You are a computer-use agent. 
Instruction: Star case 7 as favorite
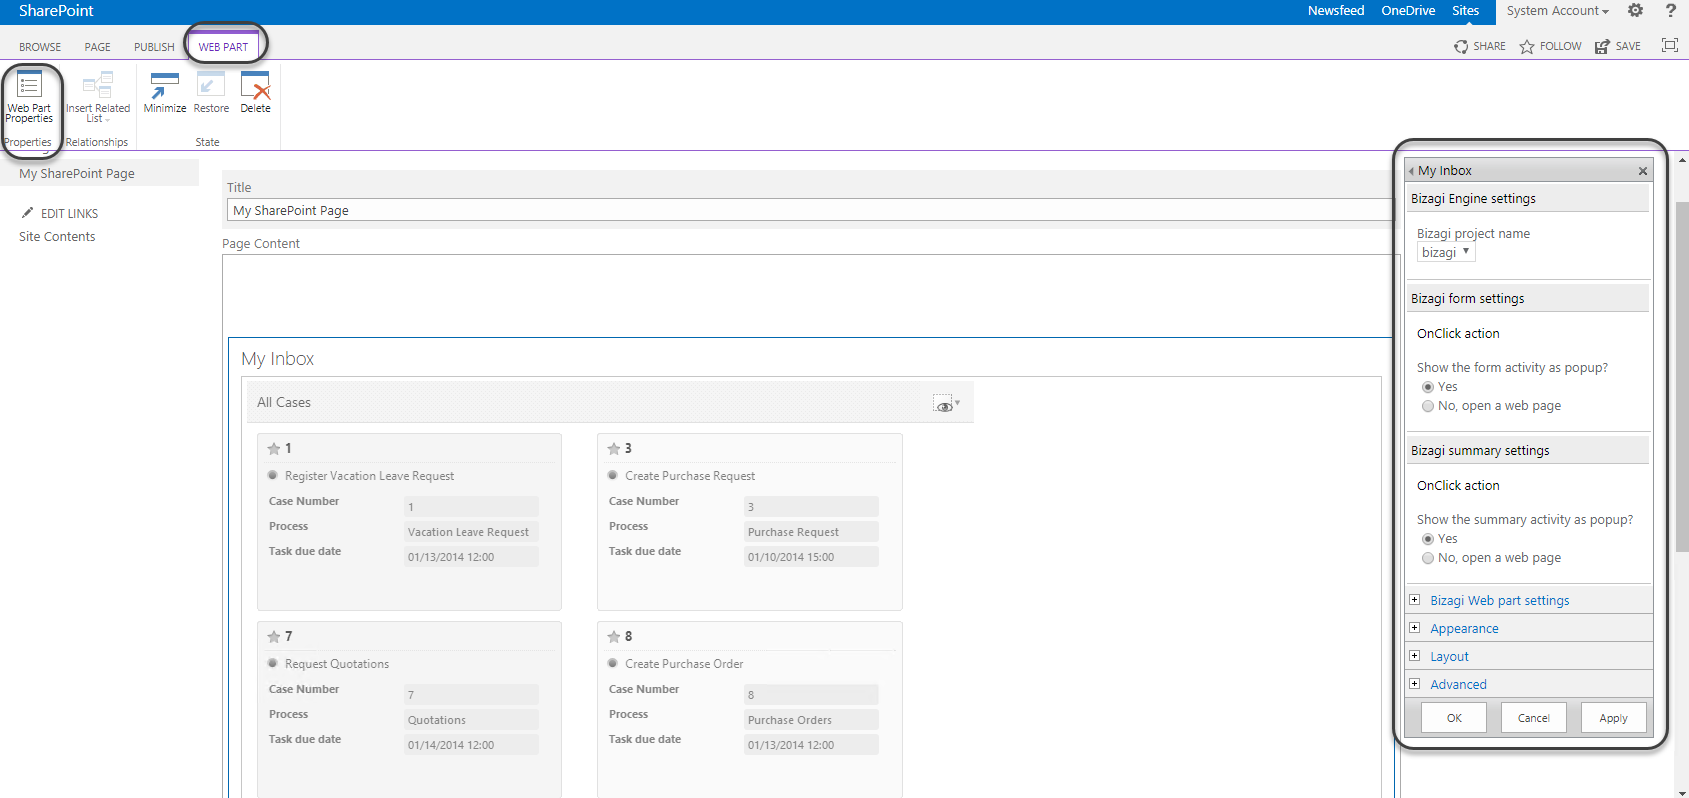(274, 637)
